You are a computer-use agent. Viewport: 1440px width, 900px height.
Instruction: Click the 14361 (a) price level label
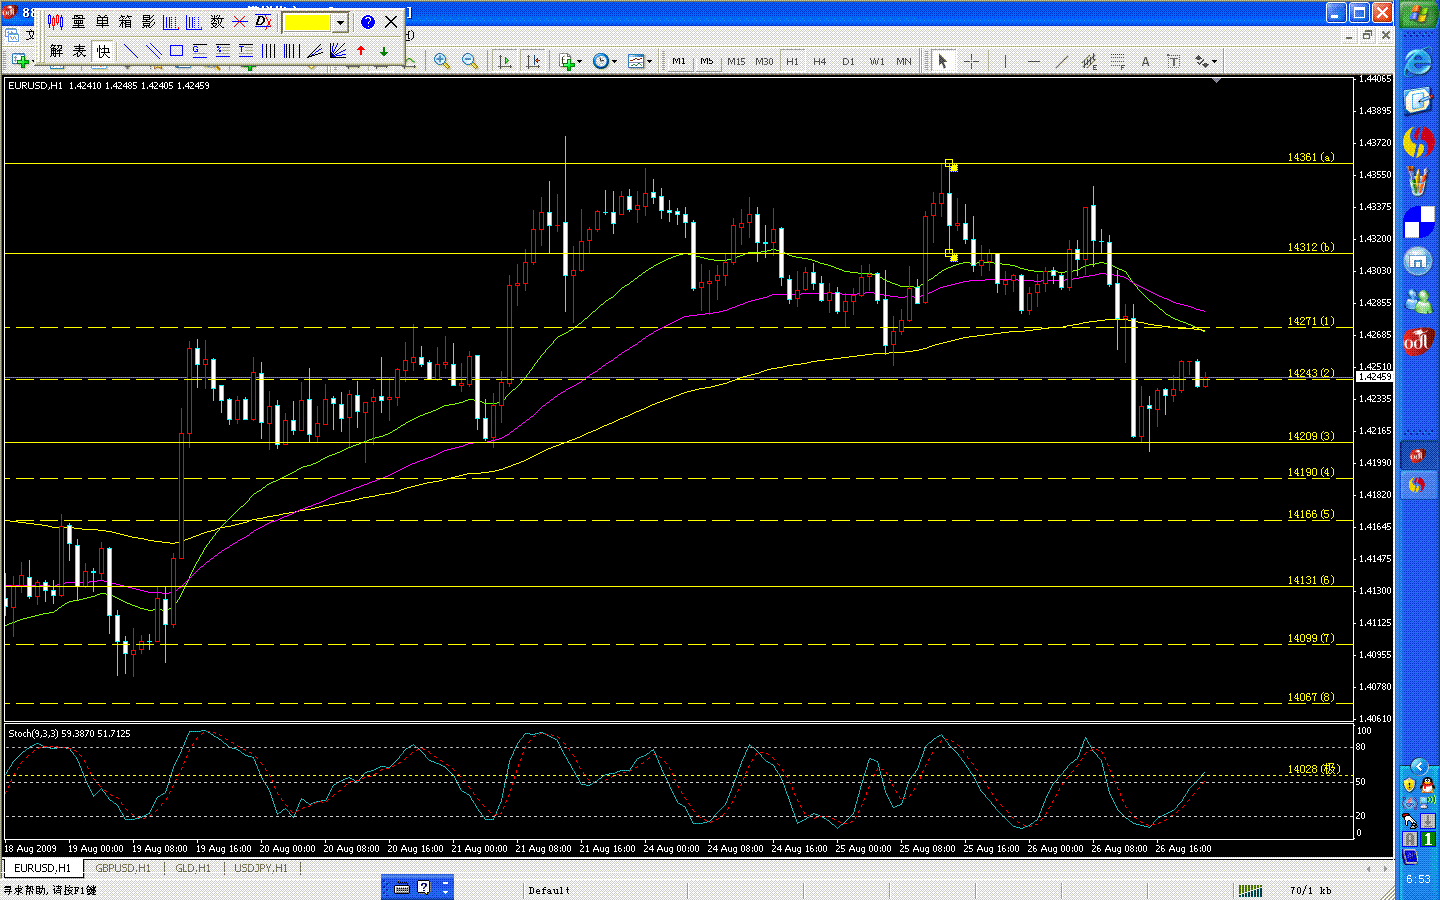pyautogui.click(x=1310, y=158)
